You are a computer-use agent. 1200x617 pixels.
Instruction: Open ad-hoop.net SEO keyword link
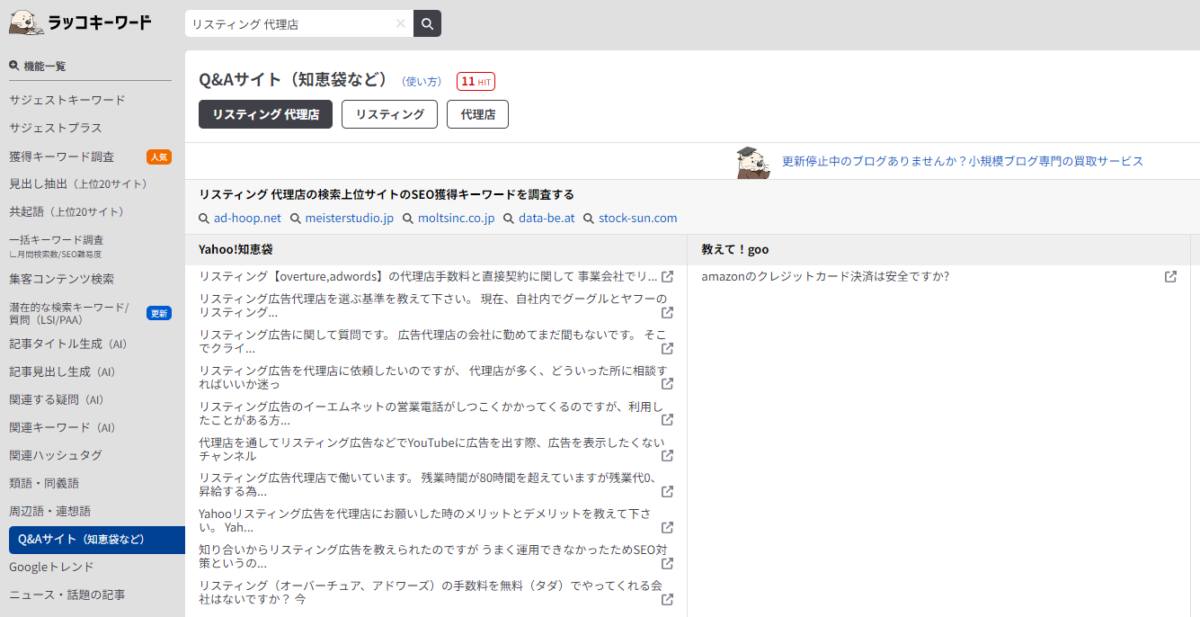pyautogui.click(x=247, y=218)
